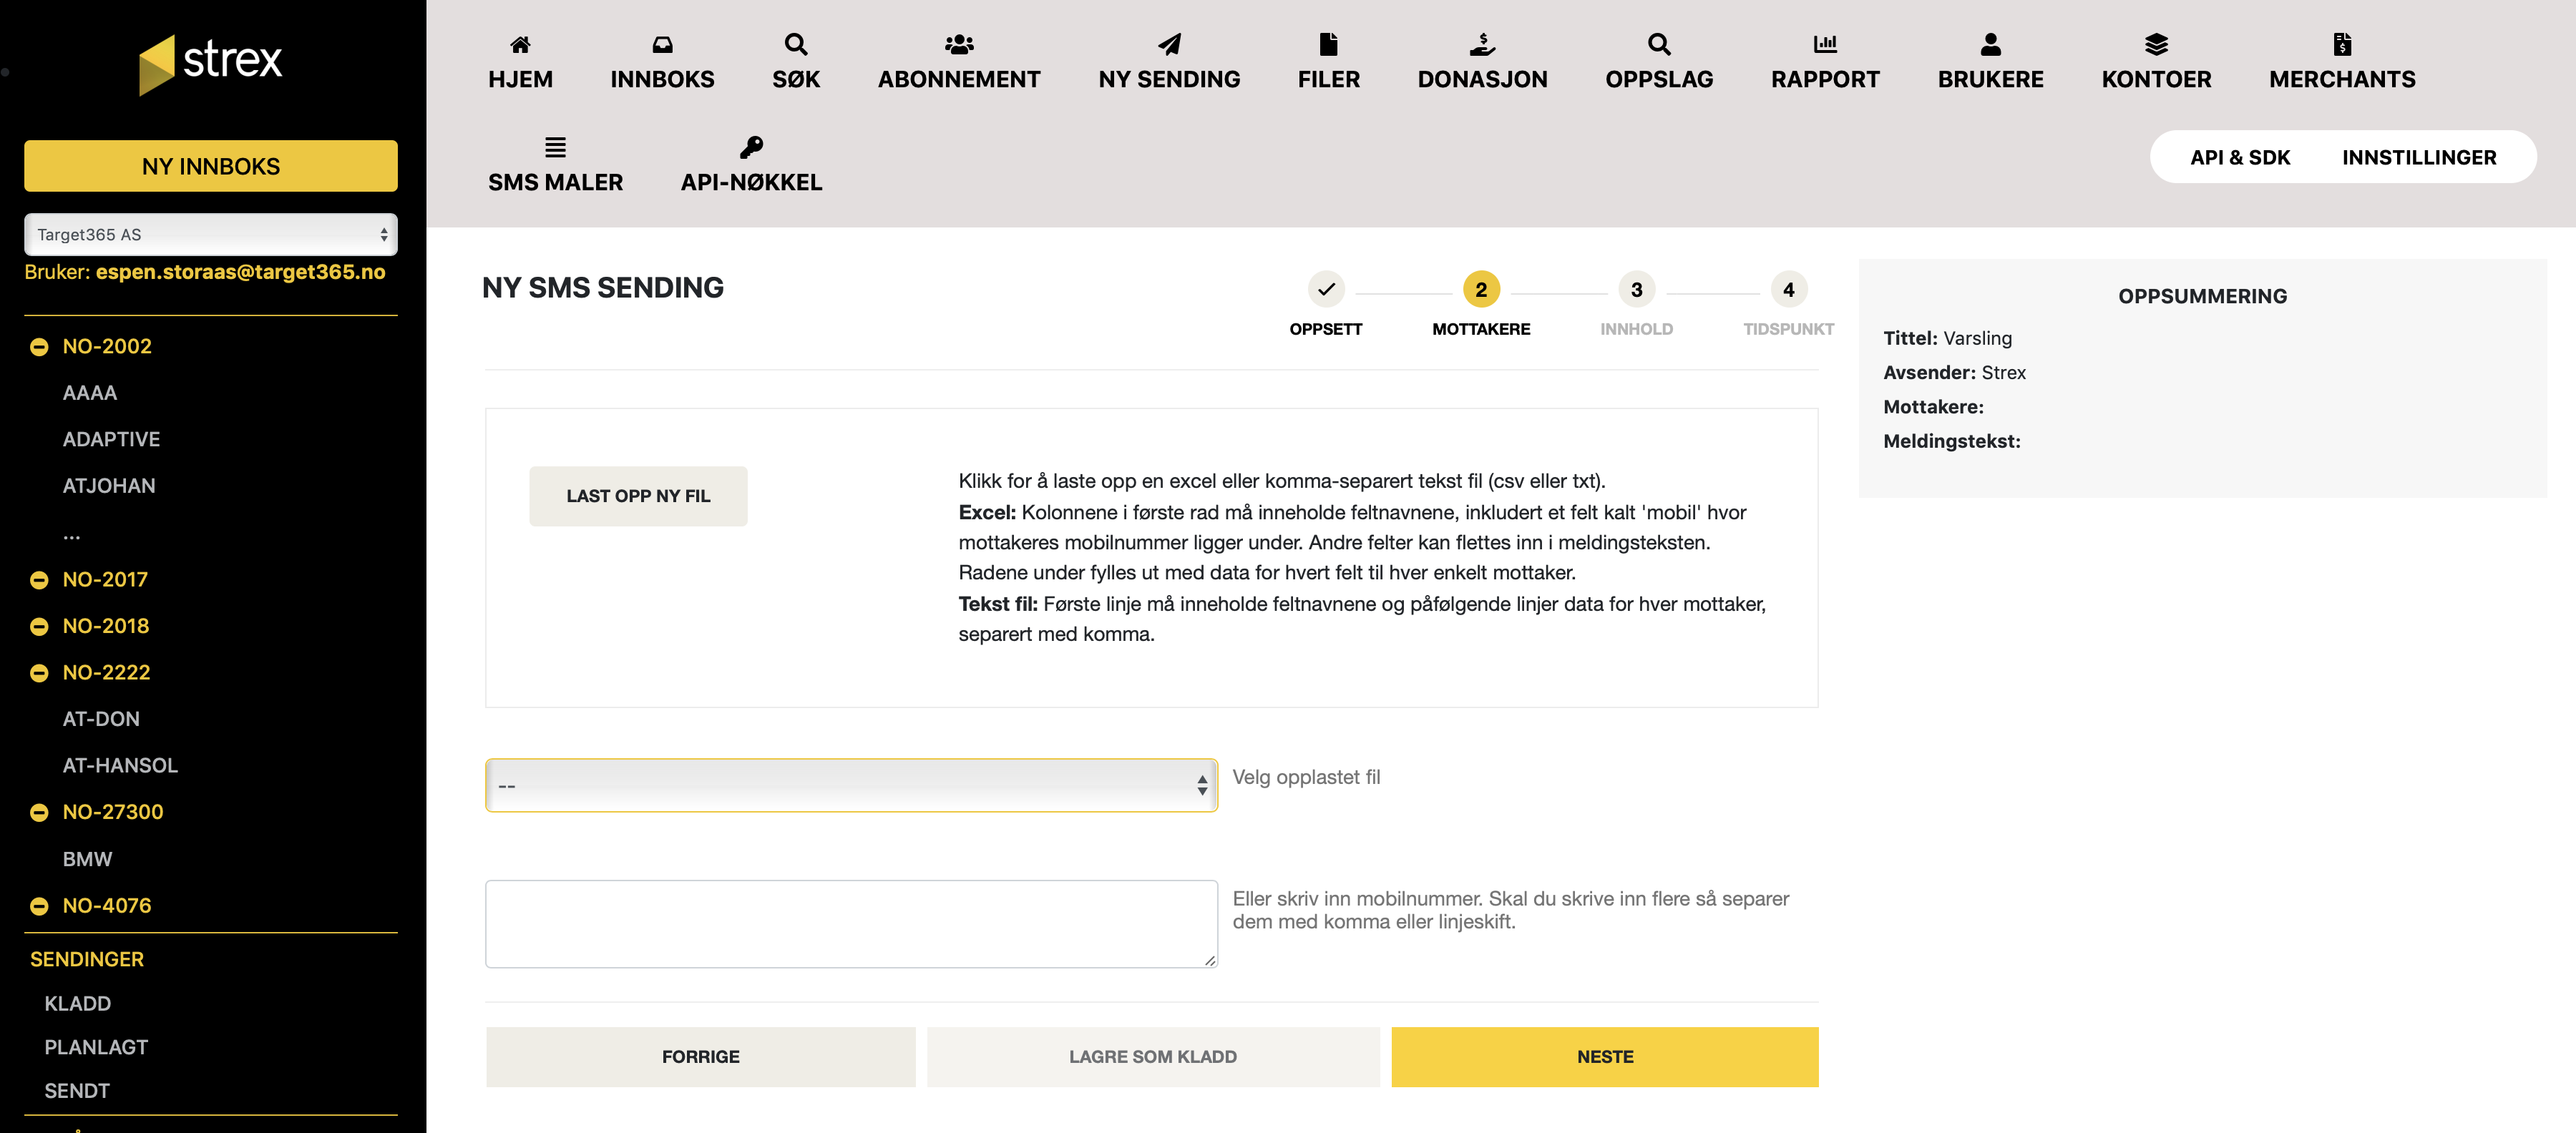Collapse the NO-2002 tree group

39,347
